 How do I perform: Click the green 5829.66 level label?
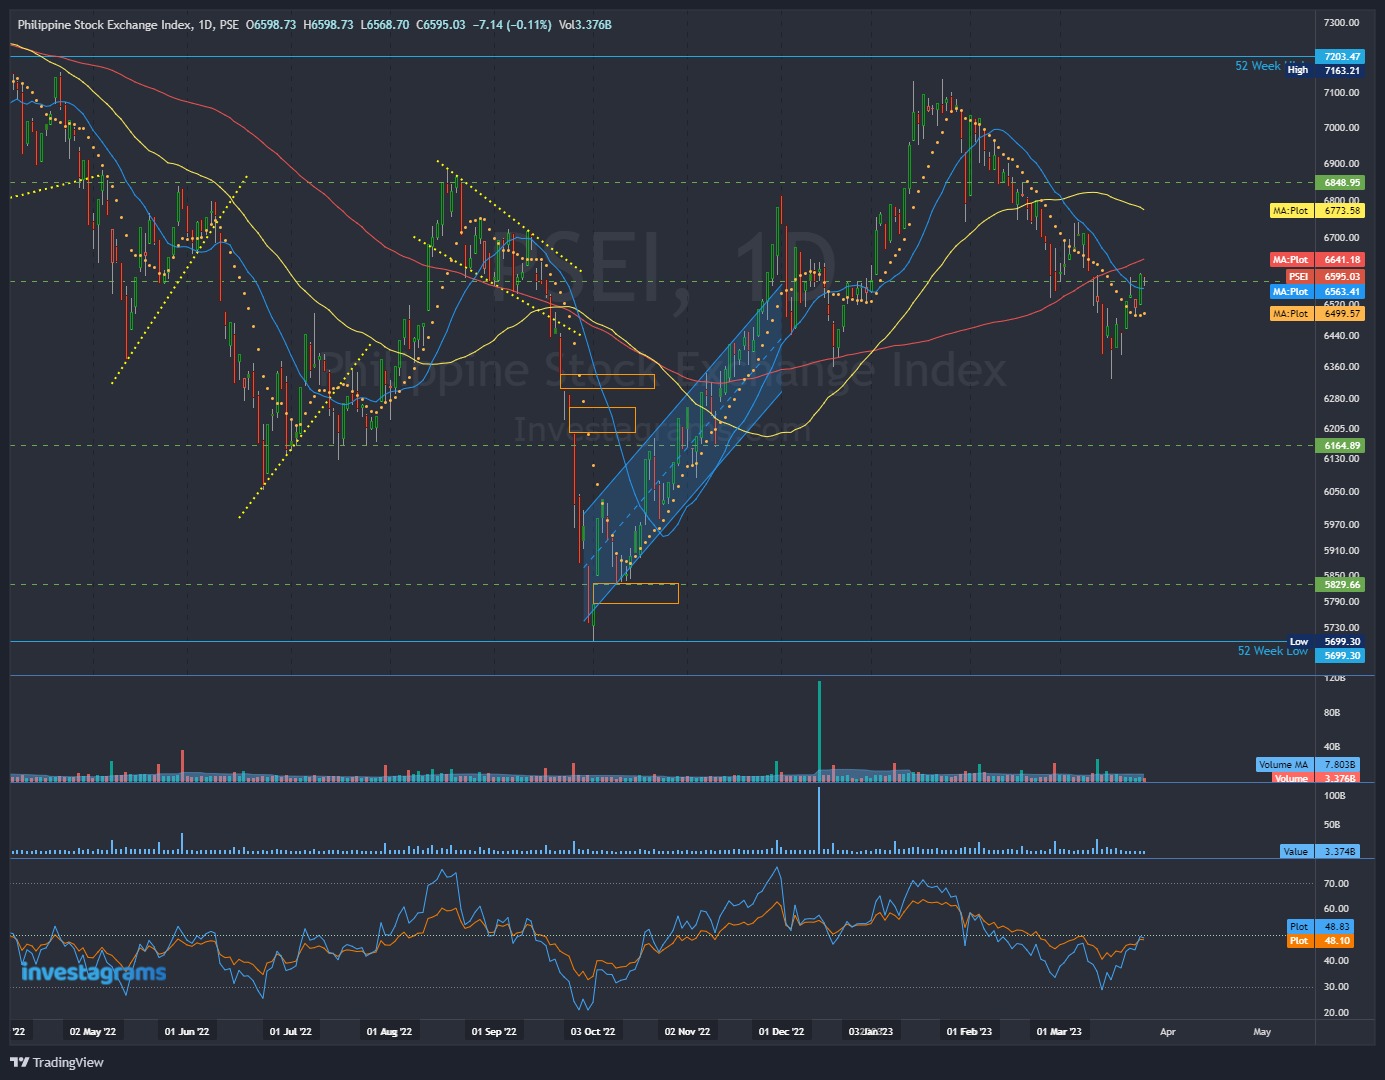click(1341, 585)
